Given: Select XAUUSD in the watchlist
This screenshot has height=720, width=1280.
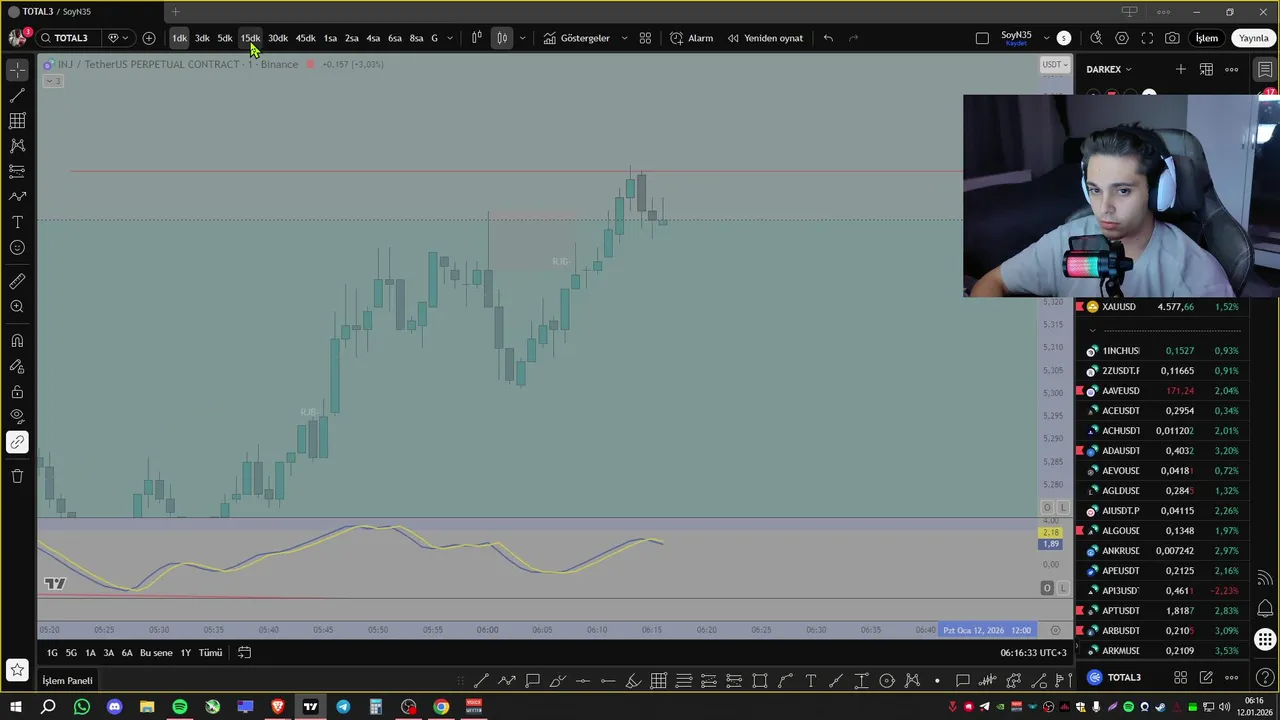Looking at the screenshot, I should tap(1160, 307).
